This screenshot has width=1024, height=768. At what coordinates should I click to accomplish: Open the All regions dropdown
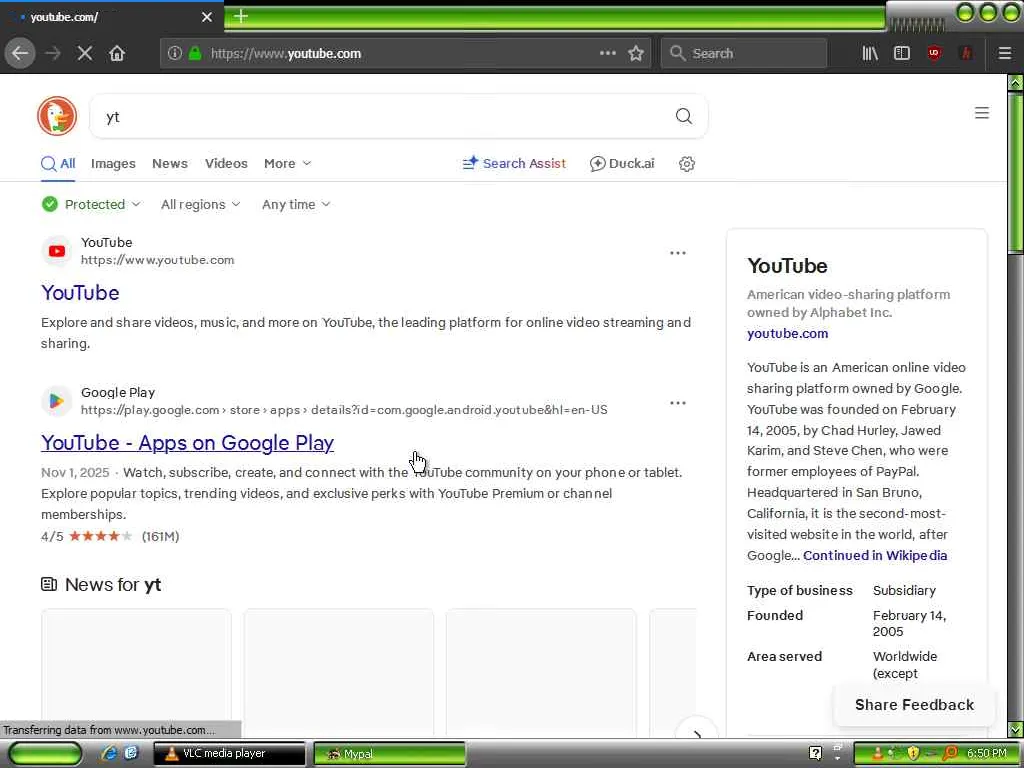tap(200, 204)
